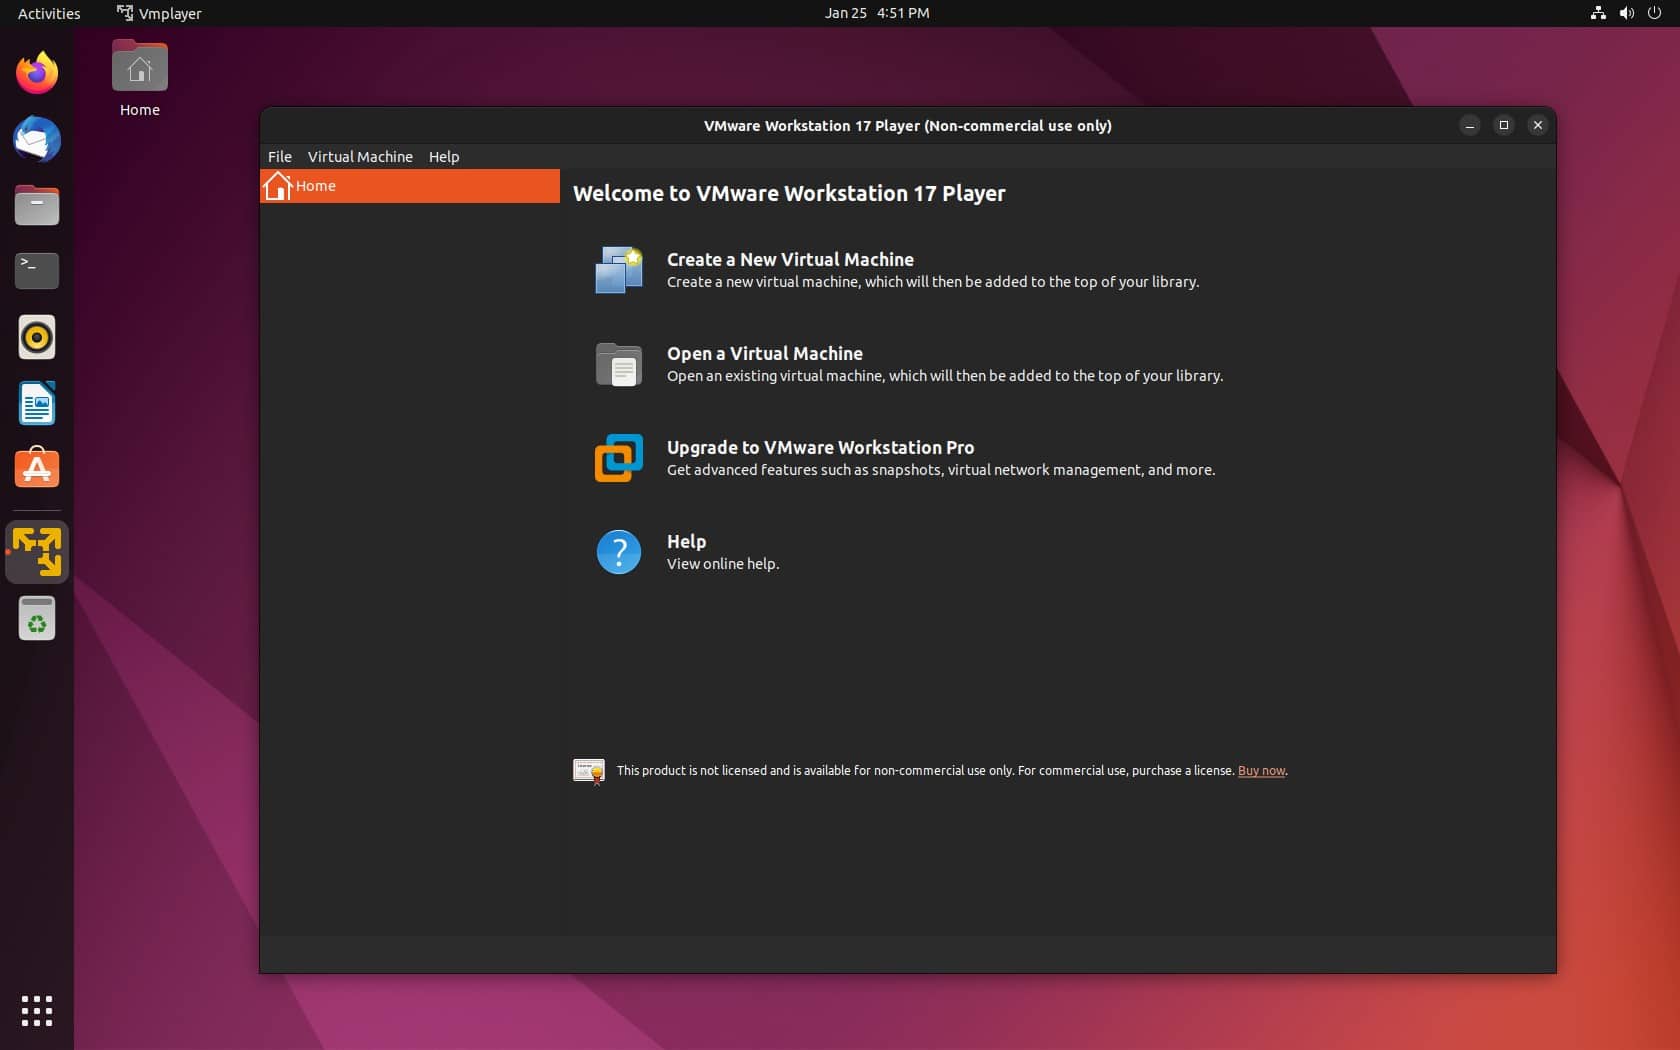This screenshot has height=1050, width=1680.
Task: Click the blue Help question mark icon
Action: [x=618, y=552]
